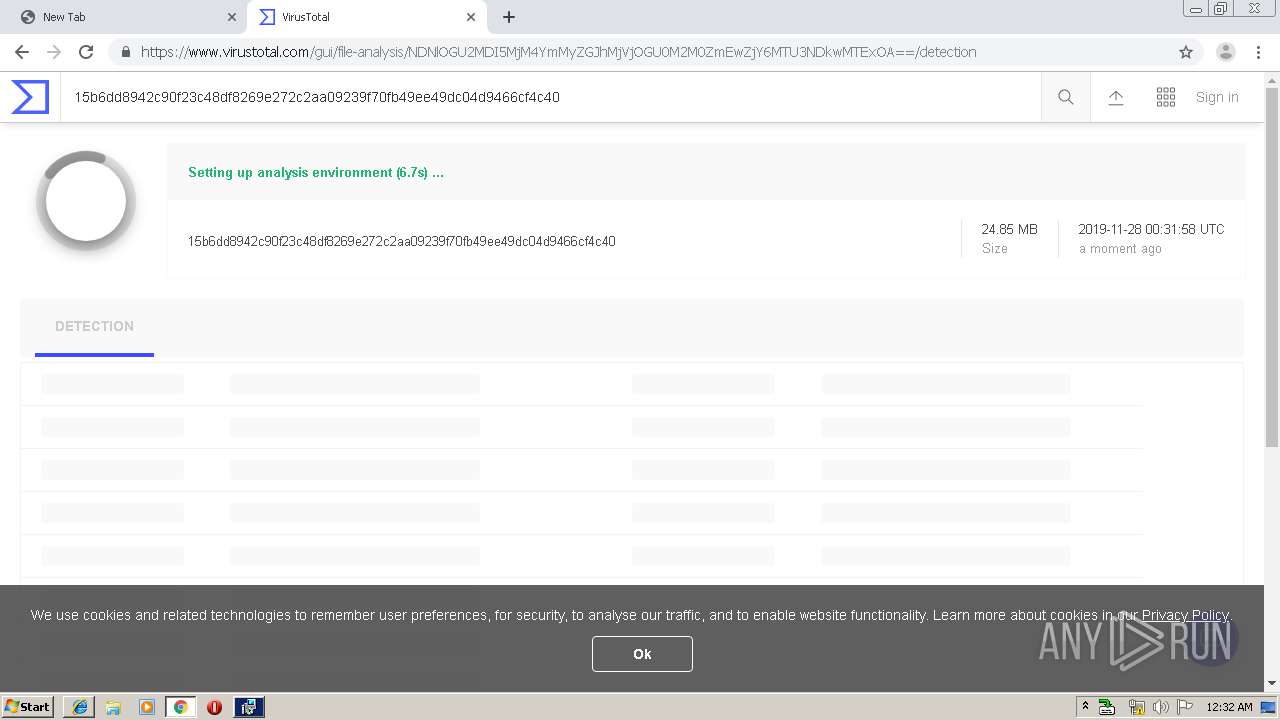
Task: Open Windows Explorer folder taskbar icon
Action: point(113,707)
